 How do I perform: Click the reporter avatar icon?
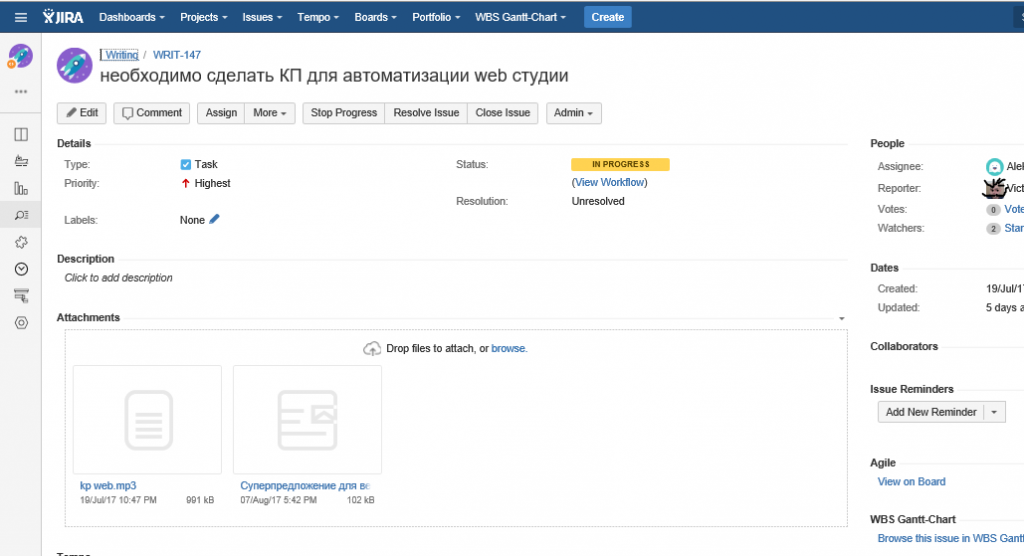tap(994, 188)
